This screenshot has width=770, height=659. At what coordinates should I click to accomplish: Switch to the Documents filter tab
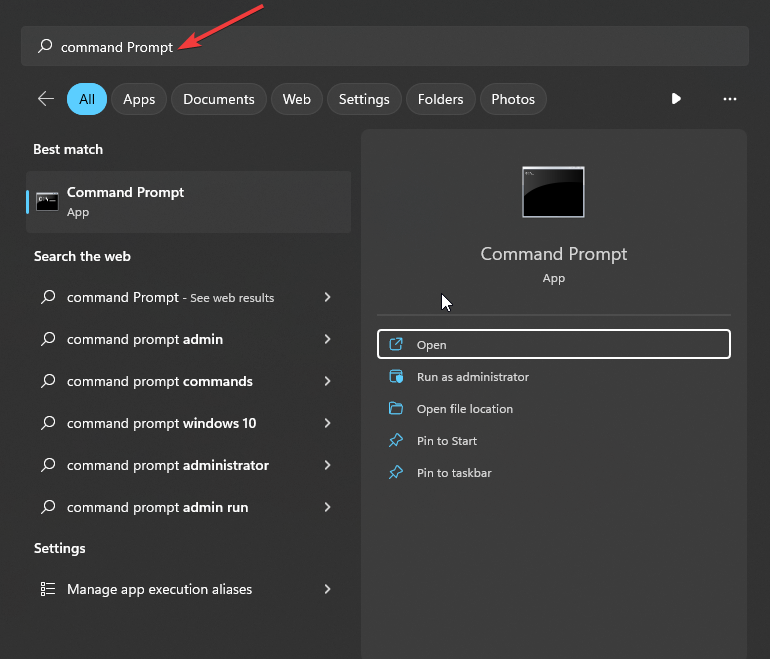point(219,99)
